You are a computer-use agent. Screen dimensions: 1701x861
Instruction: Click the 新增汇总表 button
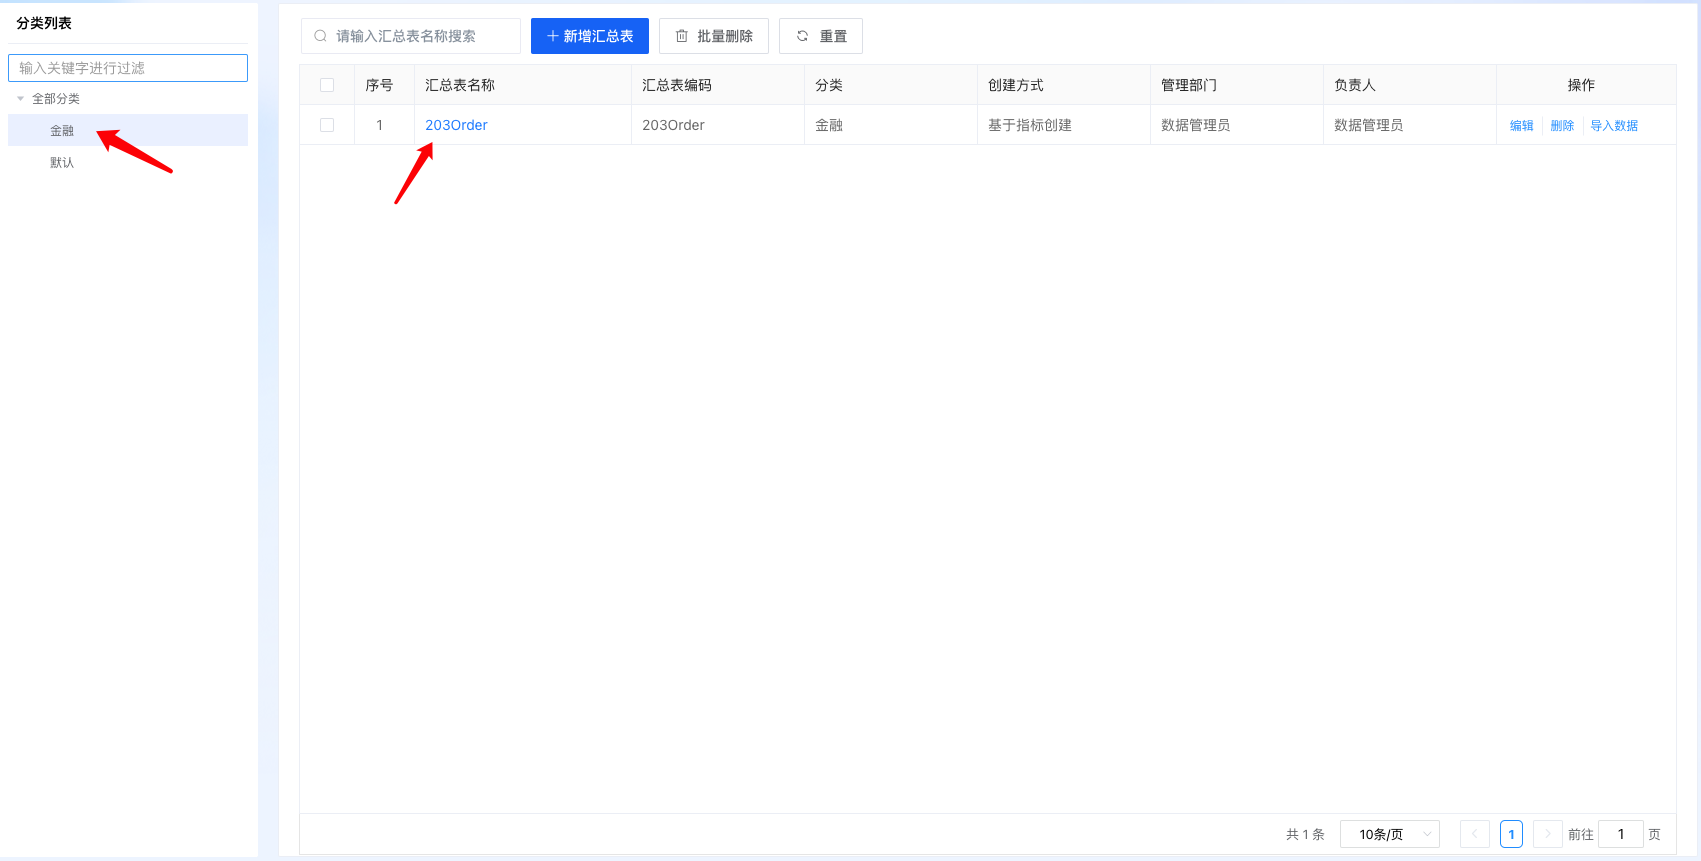(x=590, y=36)
